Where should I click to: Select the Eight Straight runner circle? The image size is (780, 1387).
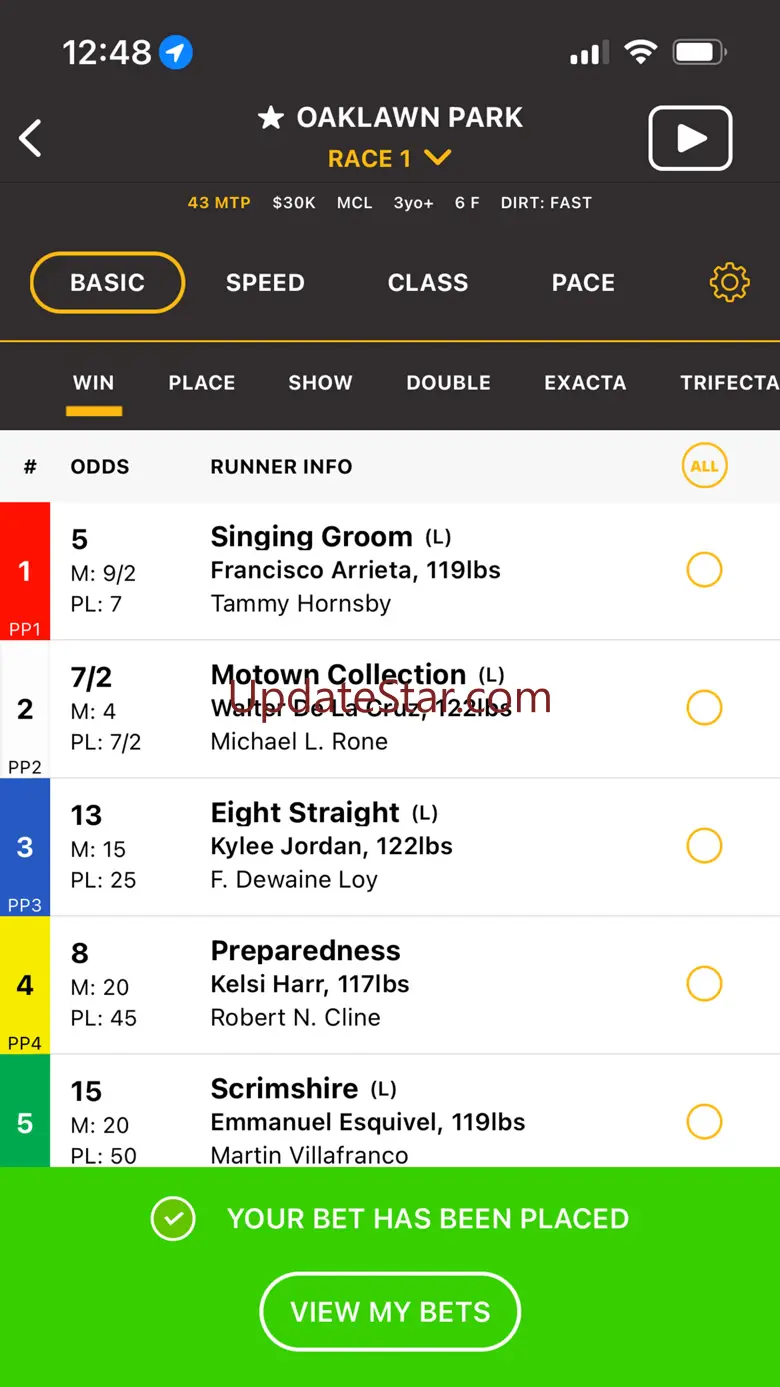[704, 846]
